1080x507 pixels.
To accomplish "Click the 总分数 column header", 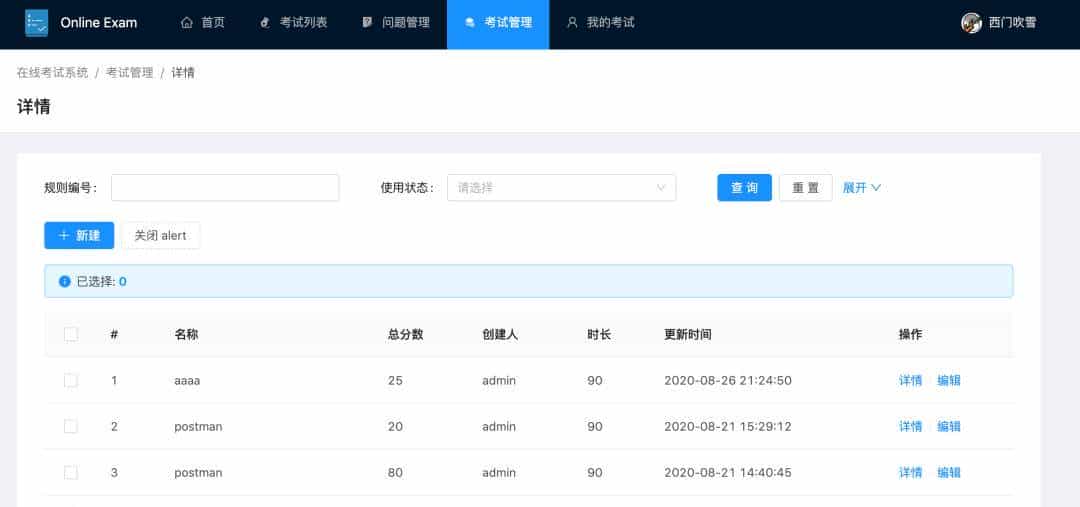I will click(405, 334).
